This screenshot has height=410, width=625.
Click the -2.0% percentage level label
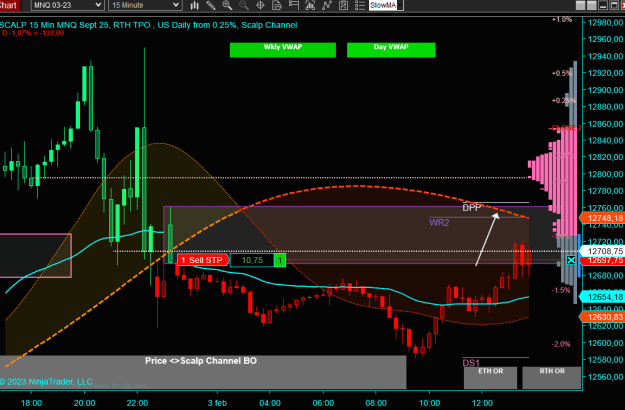click(x=561, y=344)
